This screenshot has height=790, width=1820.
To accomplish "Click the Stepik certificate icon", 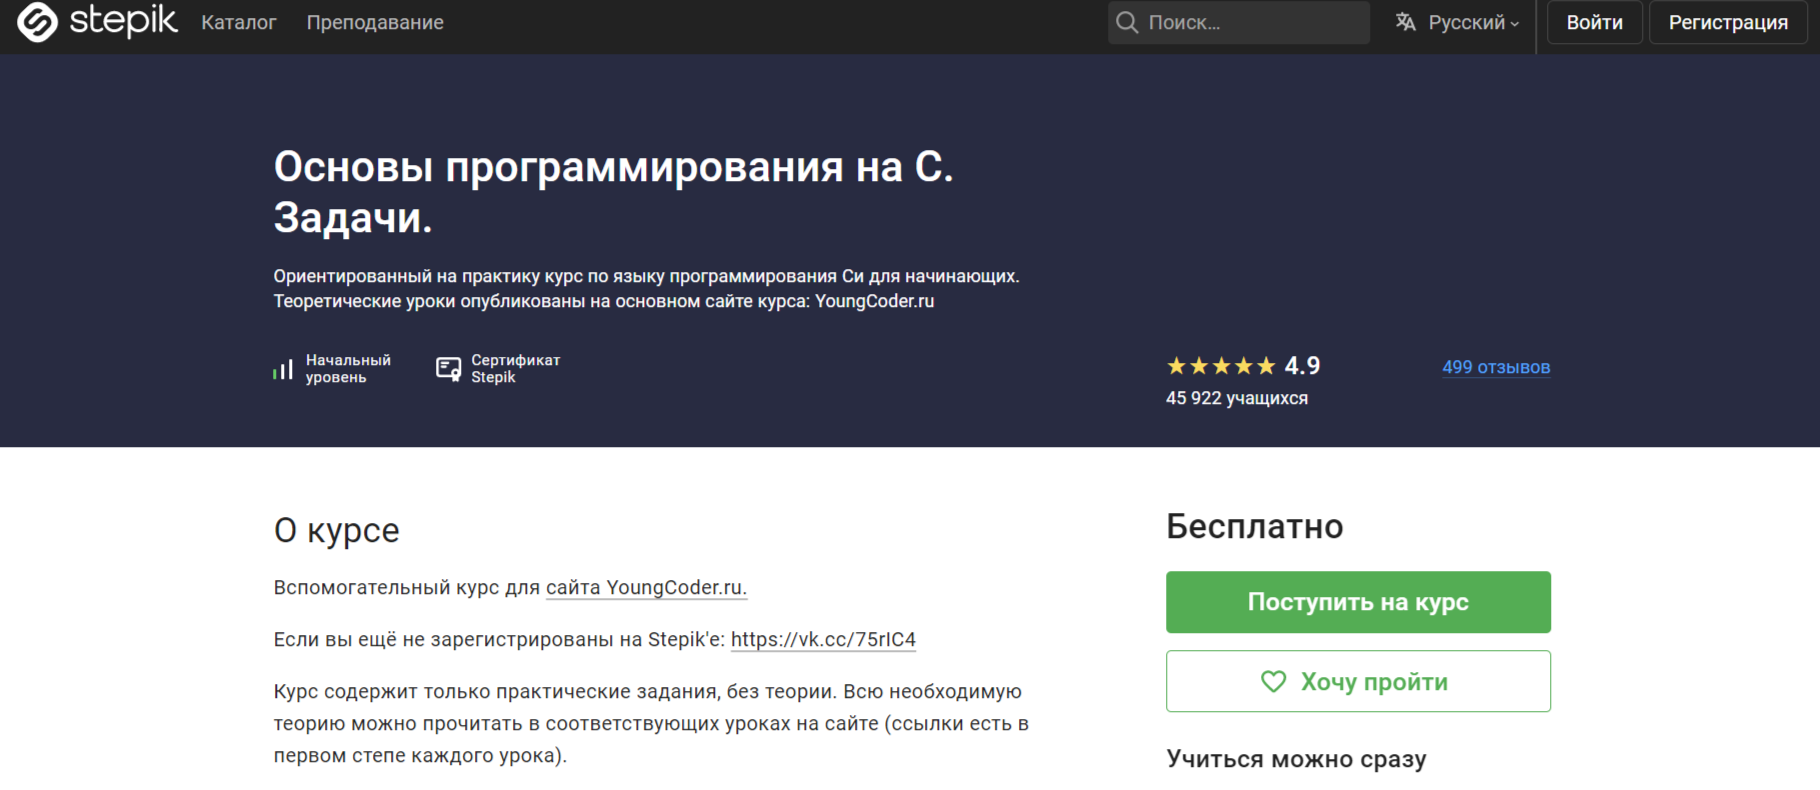I will click(449, 369).
